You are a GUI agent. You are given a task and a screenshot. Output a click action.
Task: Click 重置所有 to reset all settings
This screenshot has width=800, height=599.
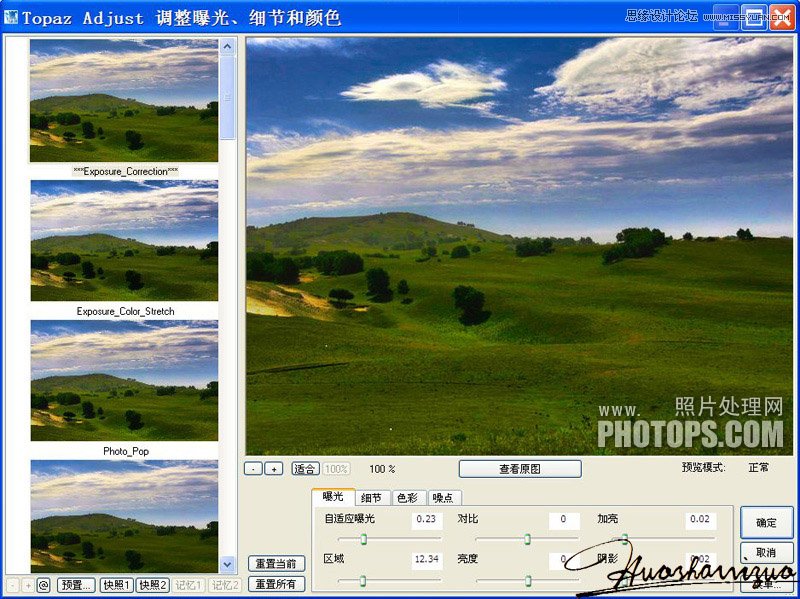tap(276, 584)
